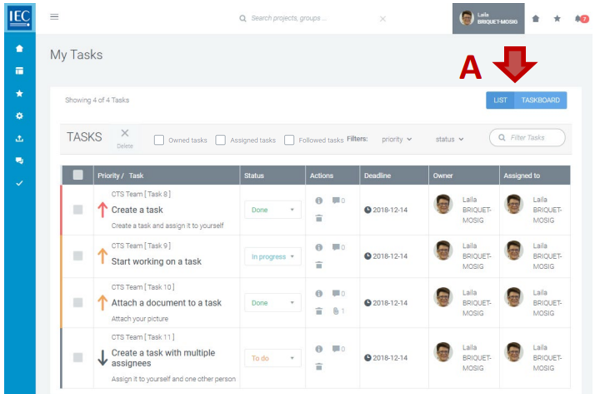Click owner avatar in Create a task row
The width and height of the screenshot is (595, 394).
(443, 204)
